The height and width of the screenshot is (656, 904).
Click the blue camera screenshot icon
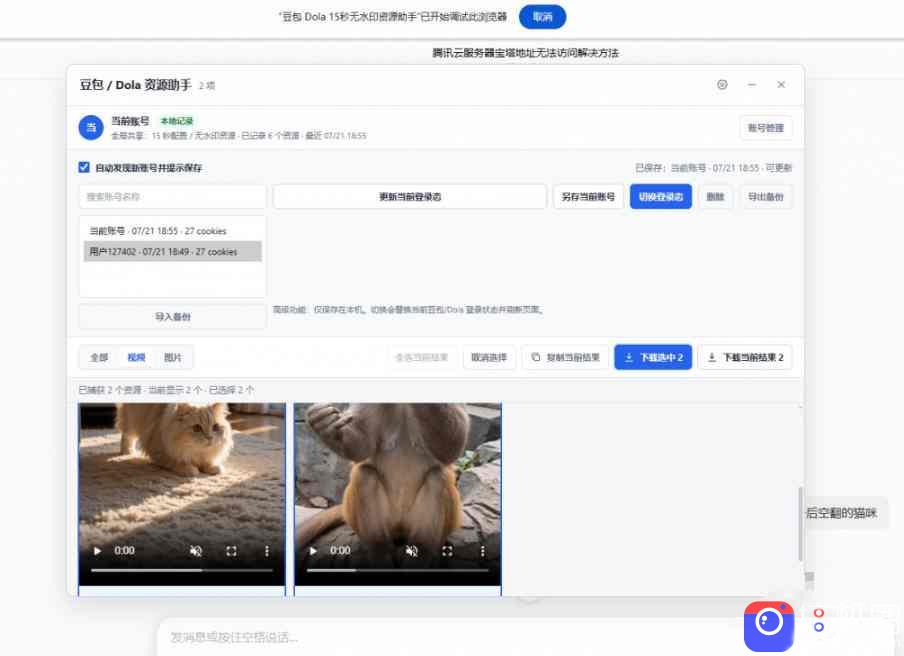[769, 626]
